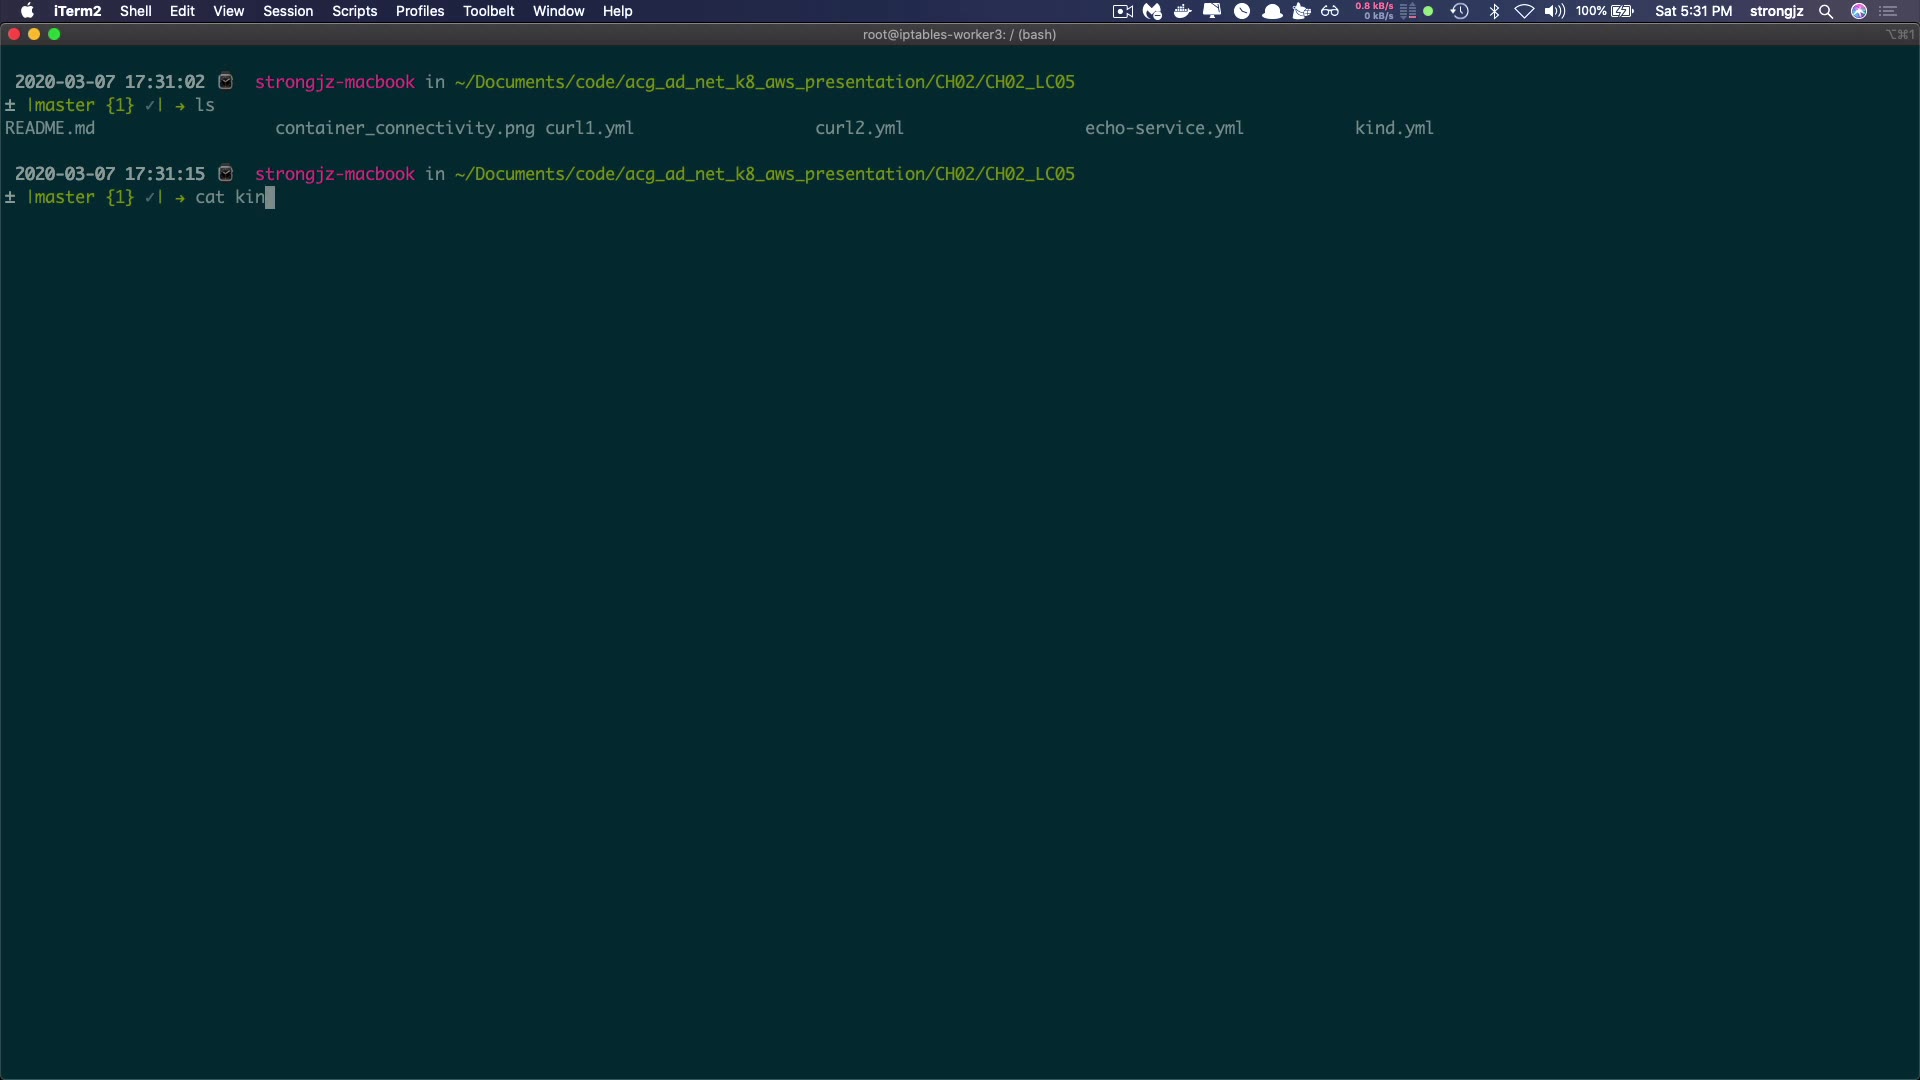The height and width of the screenshot is (1080, 1920).
Task: Click the screen recording camera icon
Action: [1122, 11]
